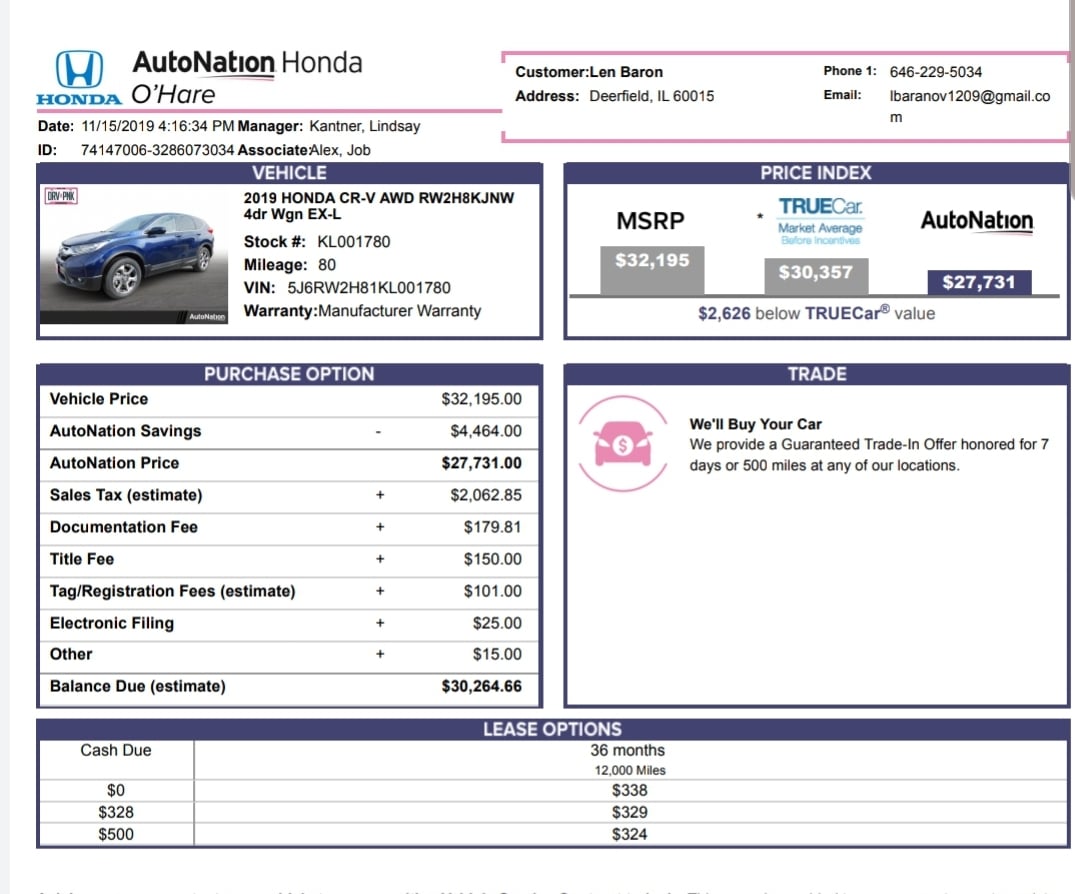Click the Other fee $15.00
1075x894 pixels.
point(497,654)
